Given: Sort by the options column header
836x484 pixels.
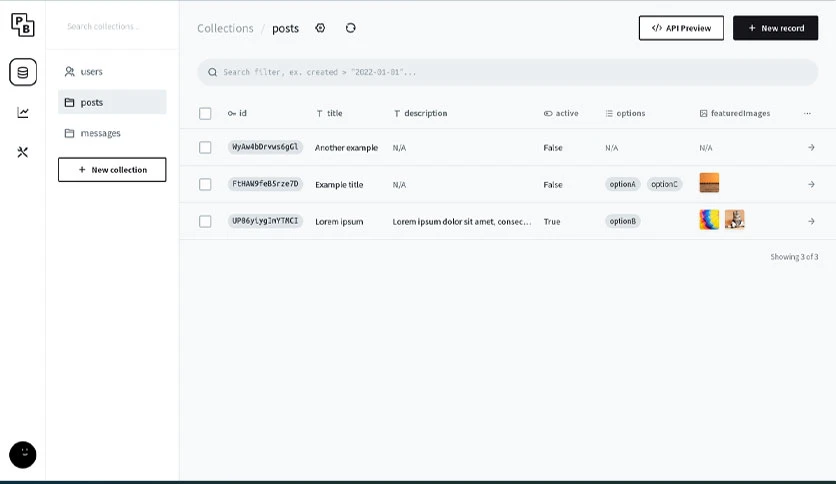Looking at the screenshot, I should [625, 113].
